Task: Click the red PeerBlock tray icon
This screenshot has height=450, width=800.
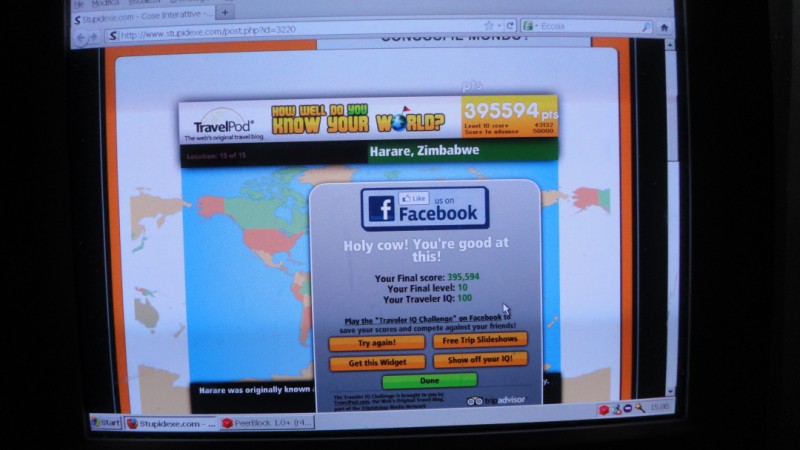Action: coord(604,410)
